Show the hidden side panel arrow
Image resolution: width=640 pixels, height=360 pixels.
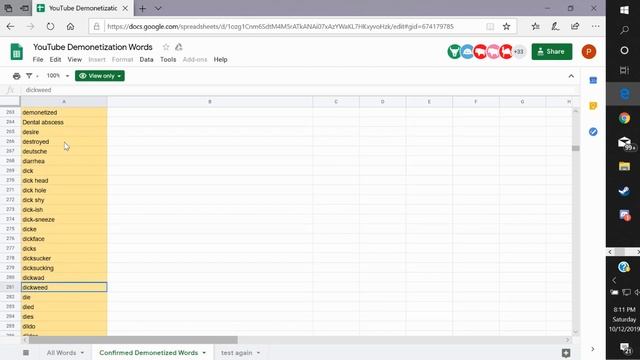tap(593, 349)
